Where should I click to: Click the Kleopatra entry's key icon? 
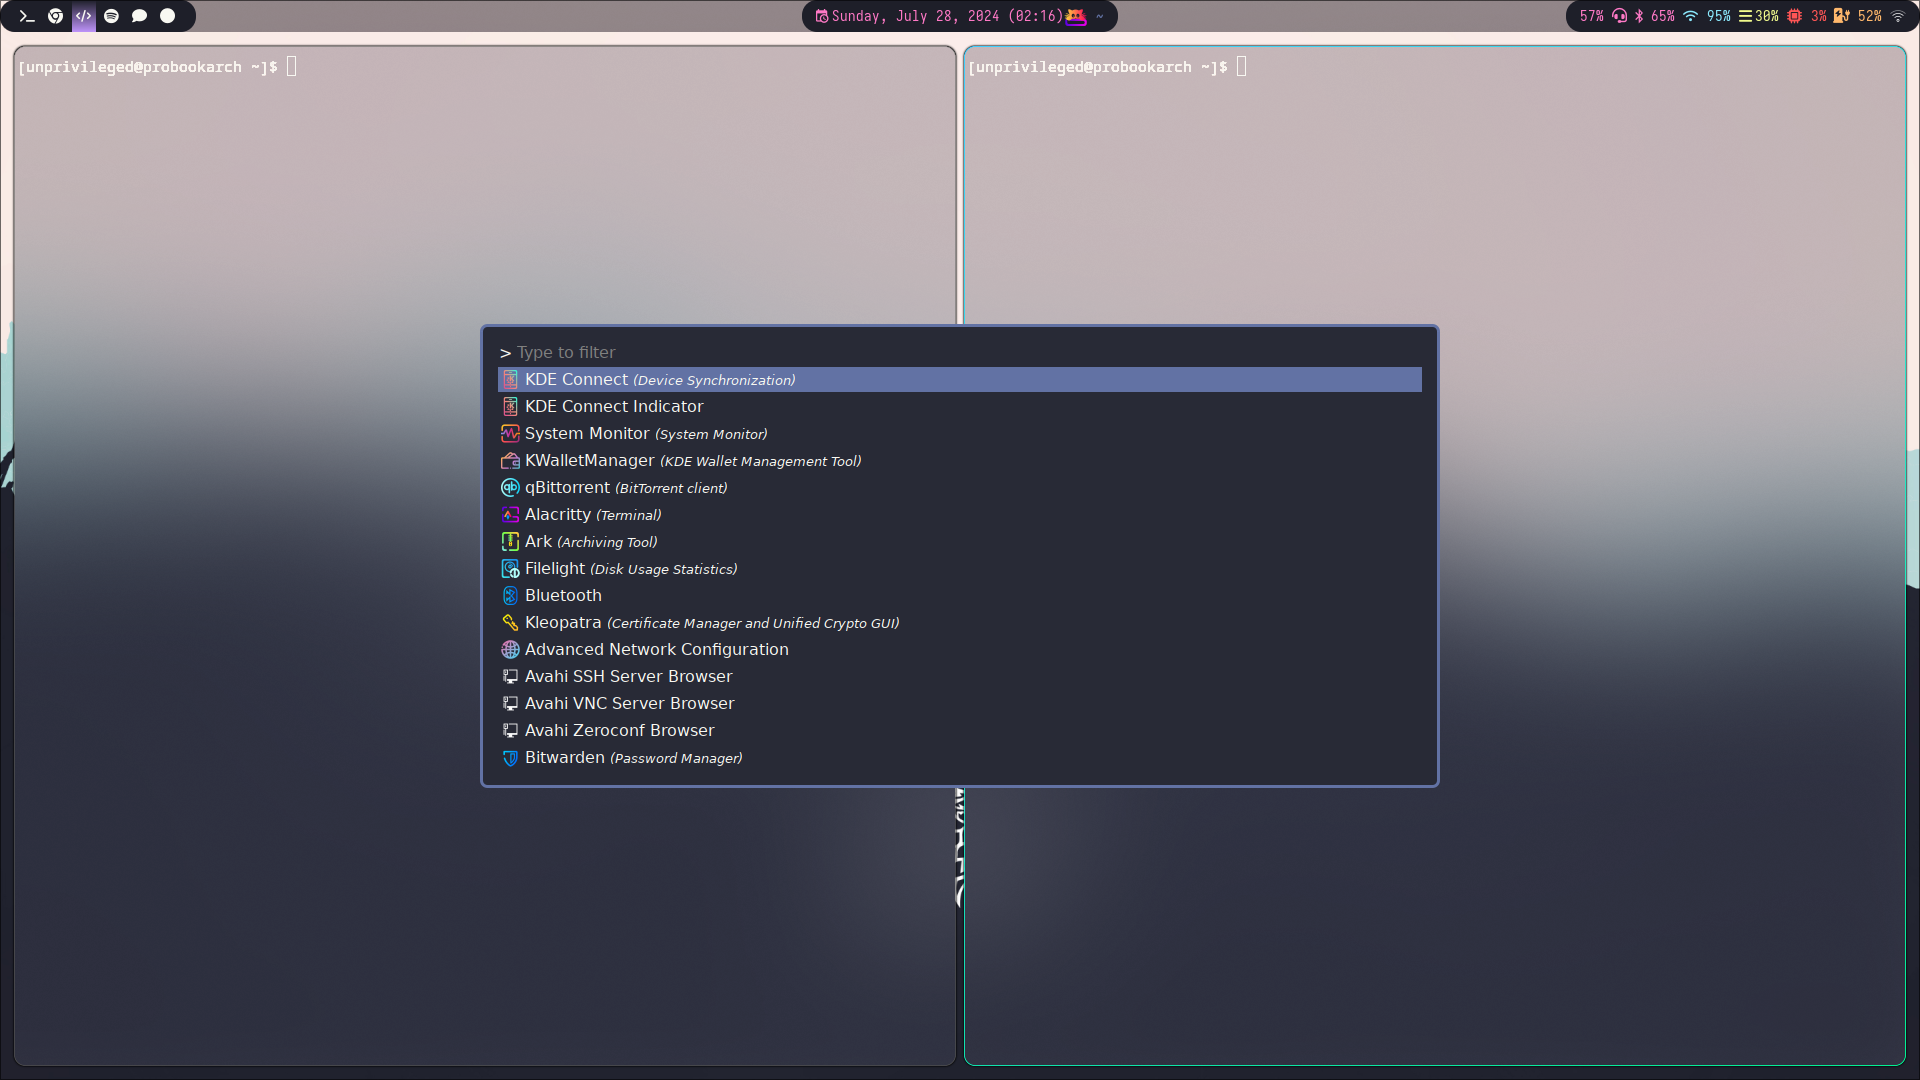point(510,623)
